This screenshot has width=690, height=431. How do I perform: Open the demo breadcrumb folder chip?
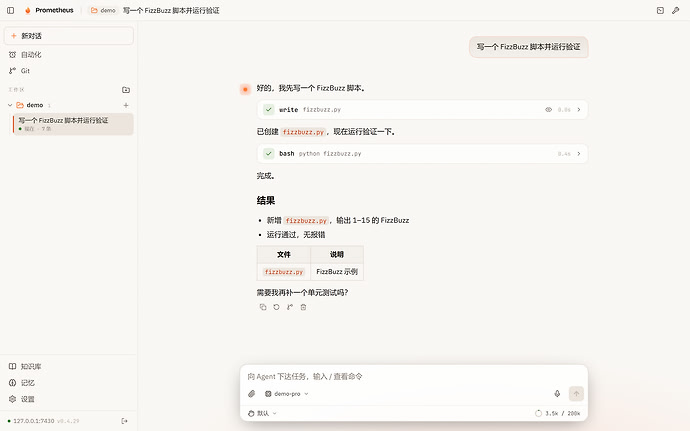pos(103,10)
